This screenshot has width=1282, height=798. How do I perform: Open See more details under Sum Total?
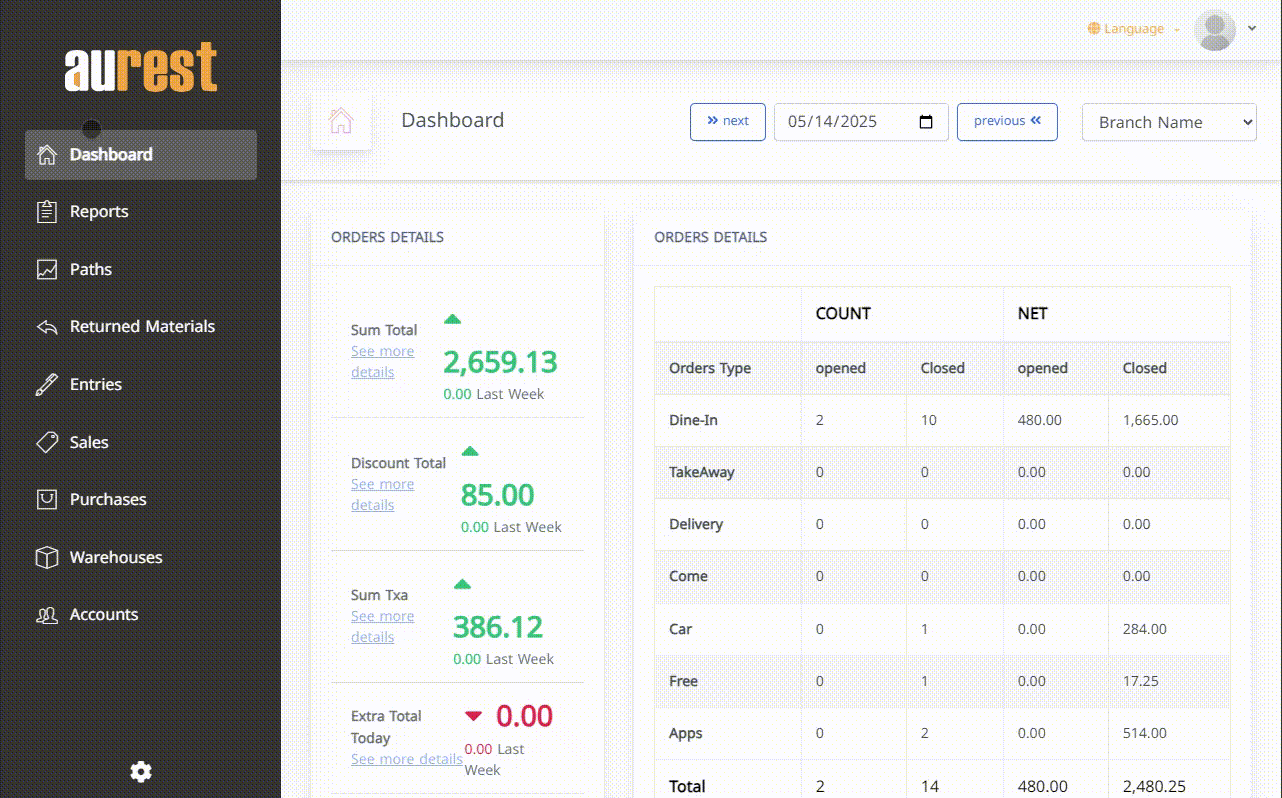381,362
